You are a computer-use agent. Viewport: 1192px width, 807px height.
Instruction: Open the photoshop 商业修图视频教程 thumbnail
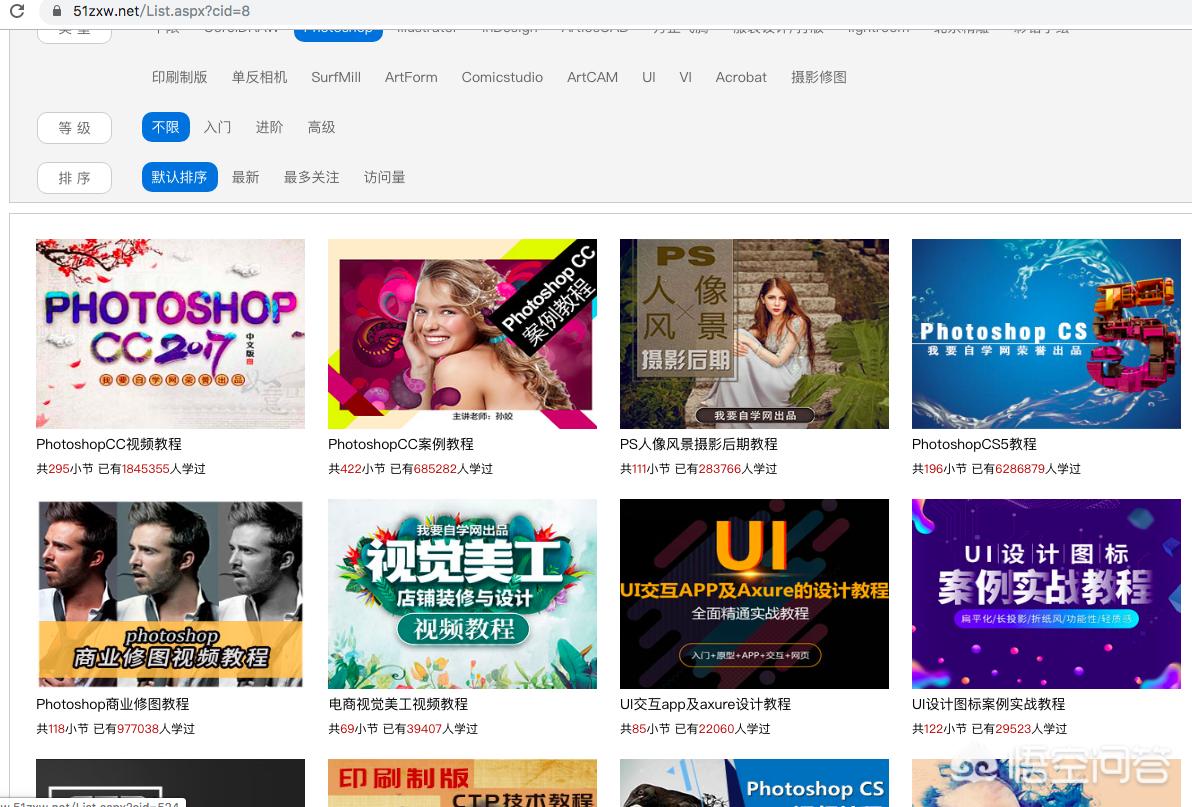(170, 593)
